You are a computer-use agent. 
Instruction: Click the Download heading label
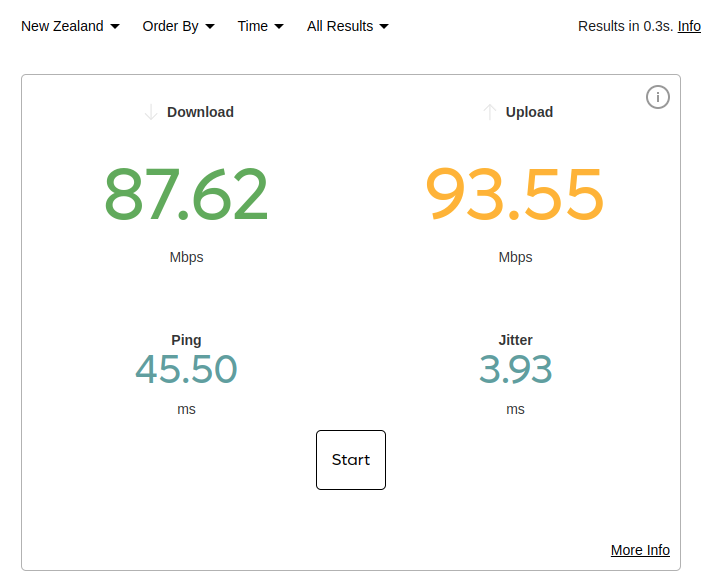(x=200, y=112)
